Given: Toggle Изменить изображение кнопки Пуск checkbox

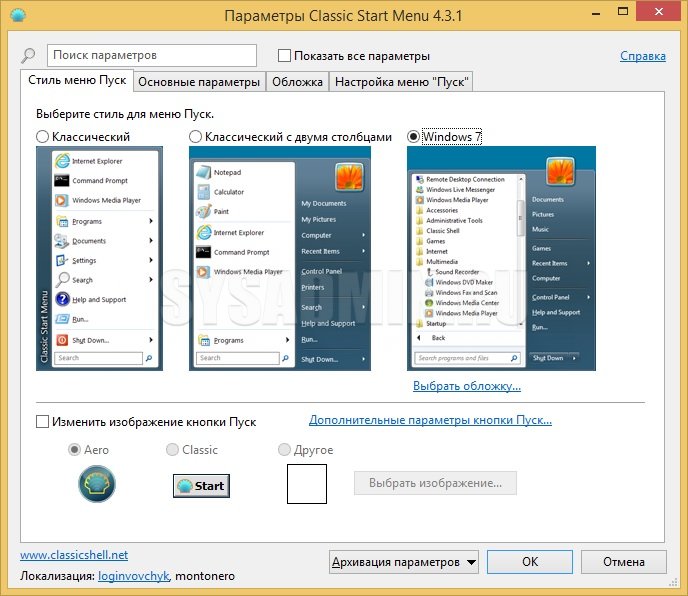Looking at the screenshot, I should coord(43,422).
